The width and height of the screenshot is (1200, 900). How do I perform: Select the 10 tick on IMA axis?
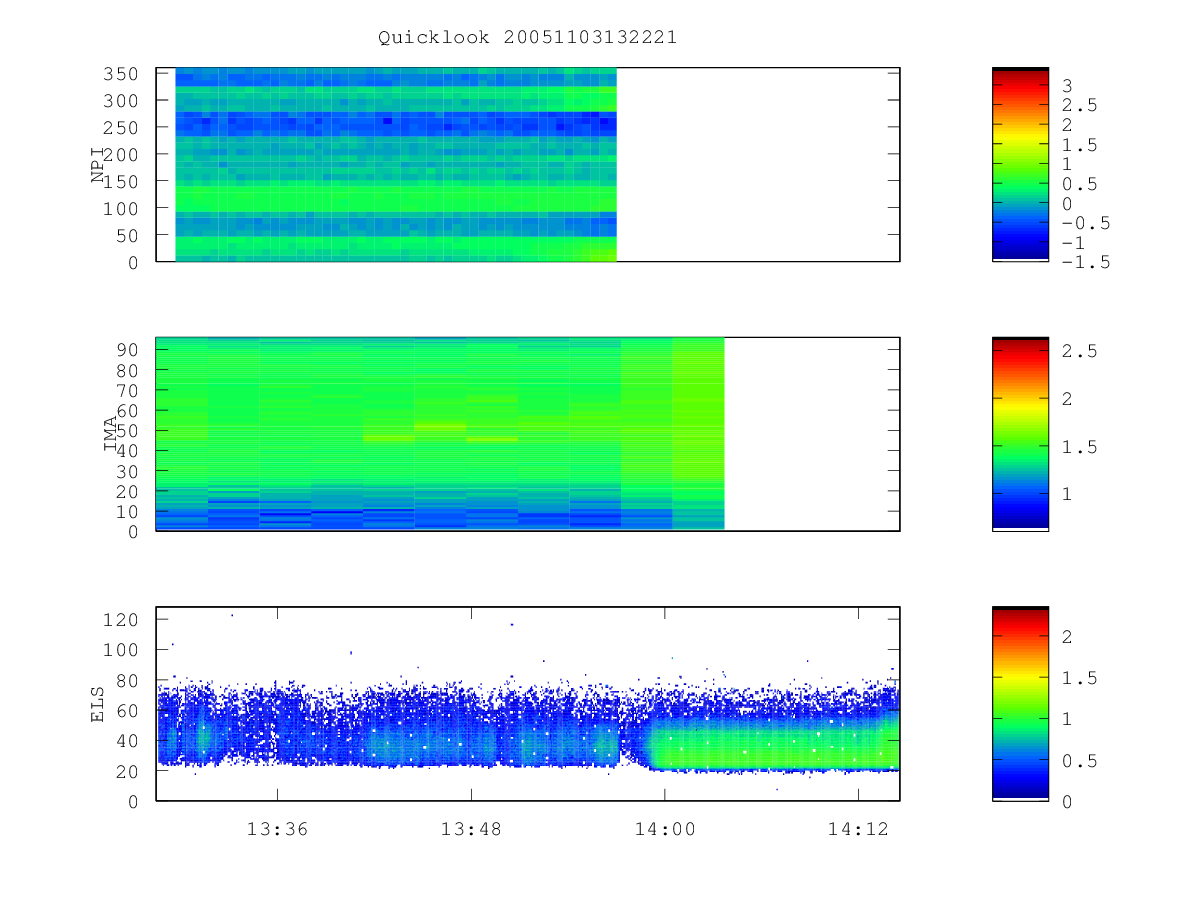coord(129,512)
